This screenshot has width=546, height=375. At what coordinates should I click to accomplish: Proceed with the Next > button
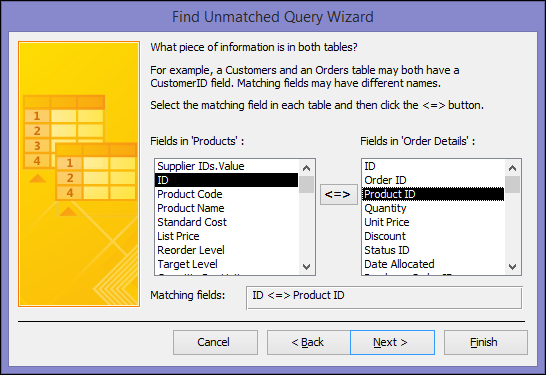tap(392, 342)
